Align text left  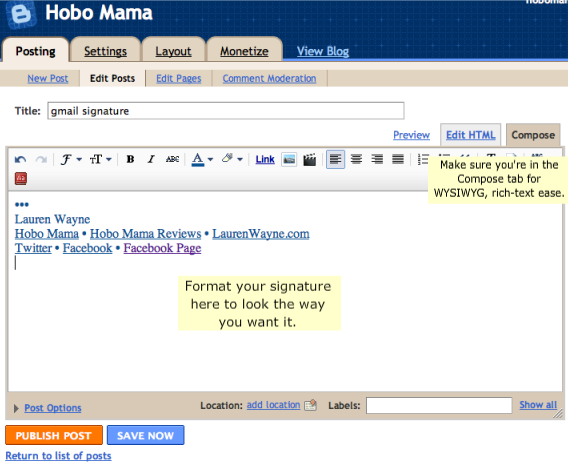(x=335, y=159)
